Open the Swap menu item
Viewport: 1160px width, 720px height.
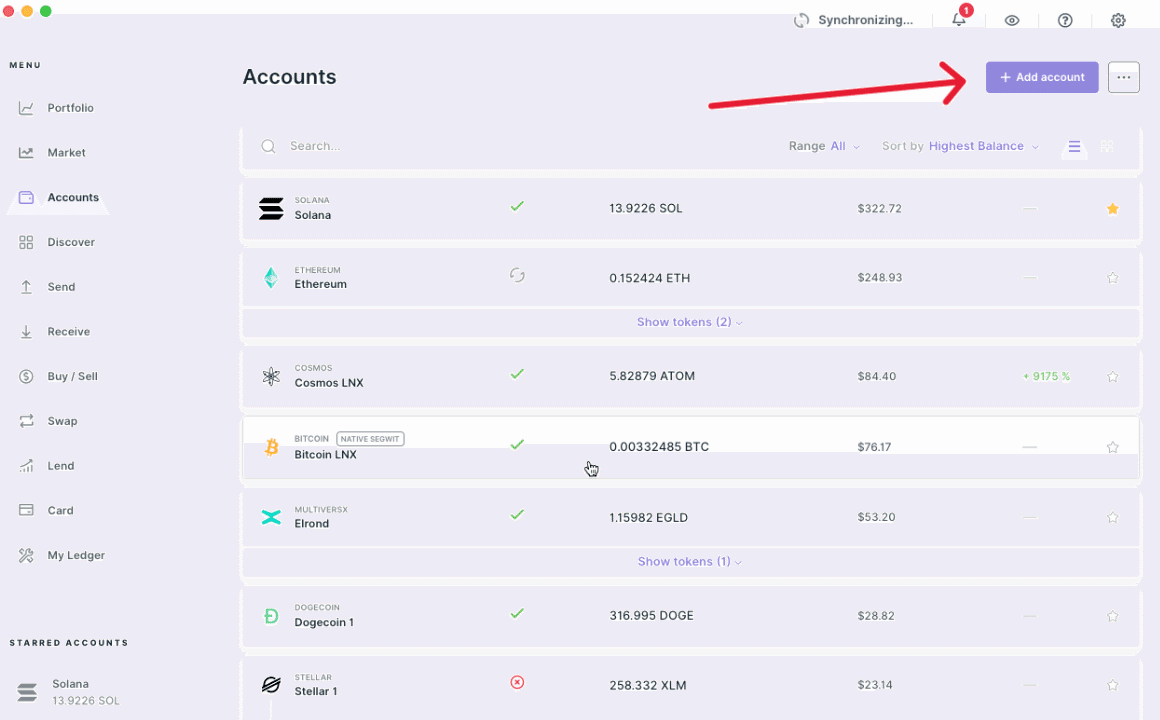(x=62, y=421)
